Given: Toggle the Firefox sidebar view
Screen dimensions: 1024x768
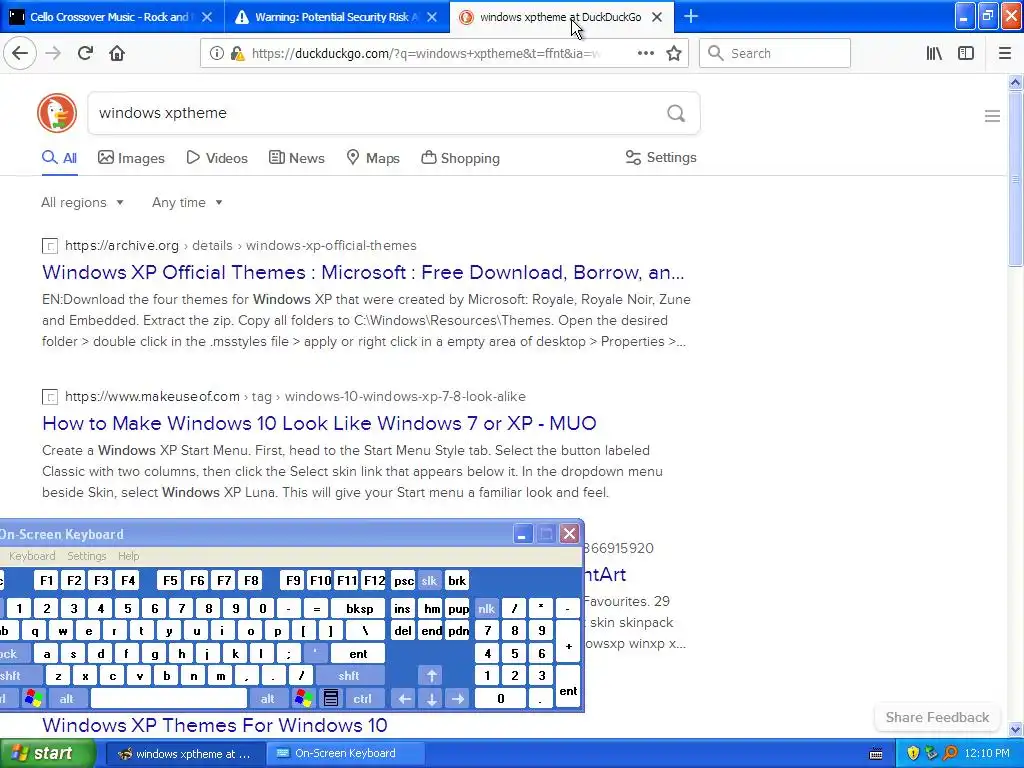Looking at the screenshot, I should [x=966, y=54].
